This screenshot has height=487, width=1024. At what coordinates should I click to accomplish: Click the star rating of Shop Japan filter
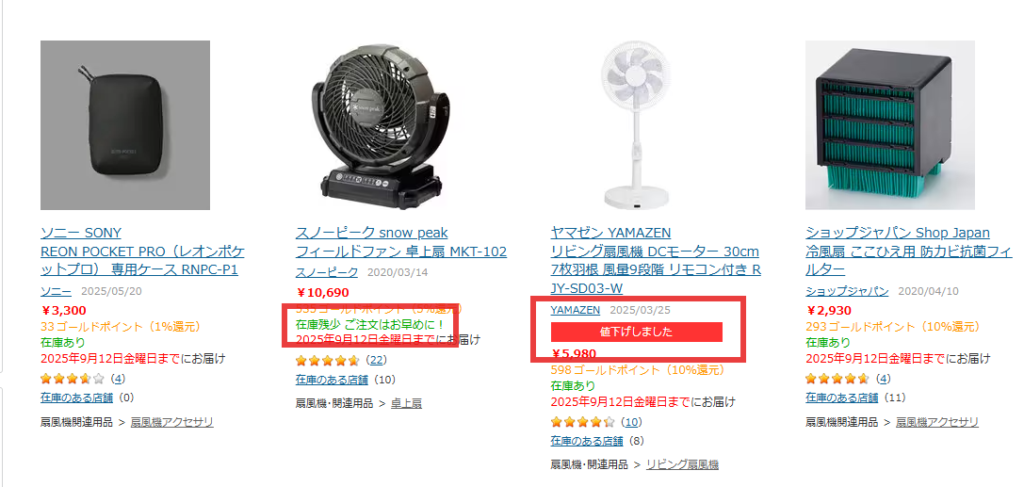click(837, 378)
